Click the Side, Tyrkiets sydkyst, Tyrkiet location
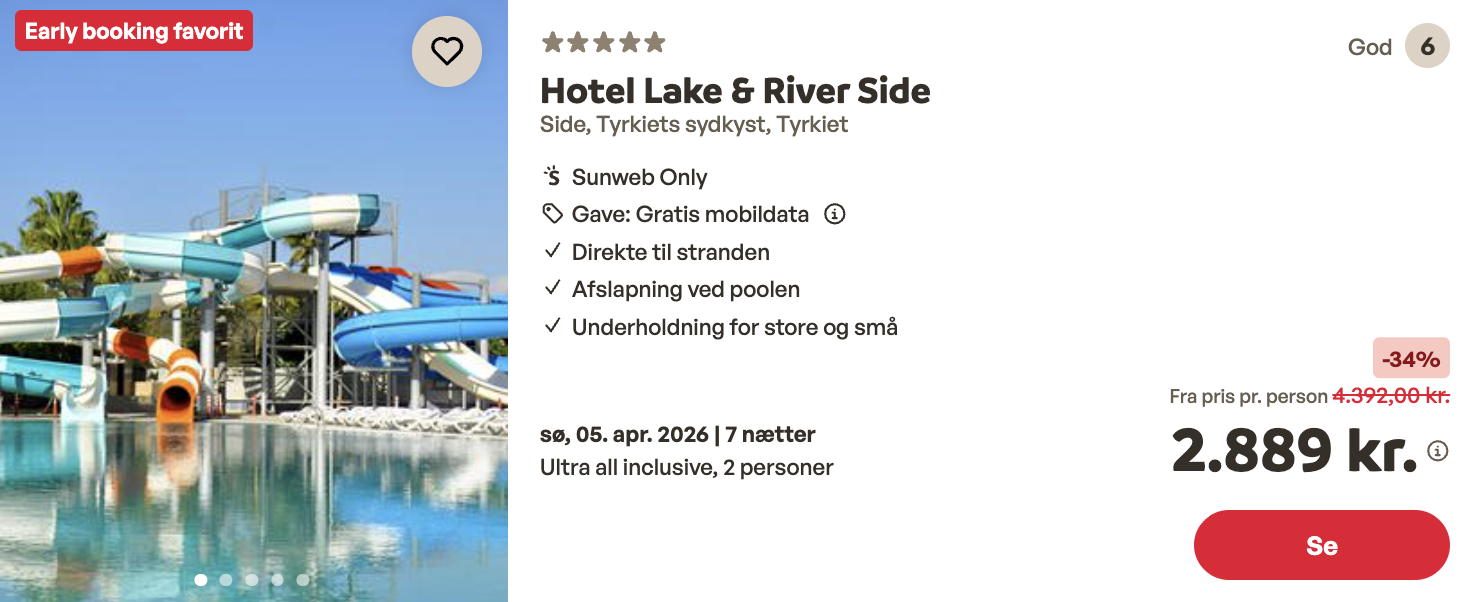This screenshot has height=602, width=1474. (694, 125)
